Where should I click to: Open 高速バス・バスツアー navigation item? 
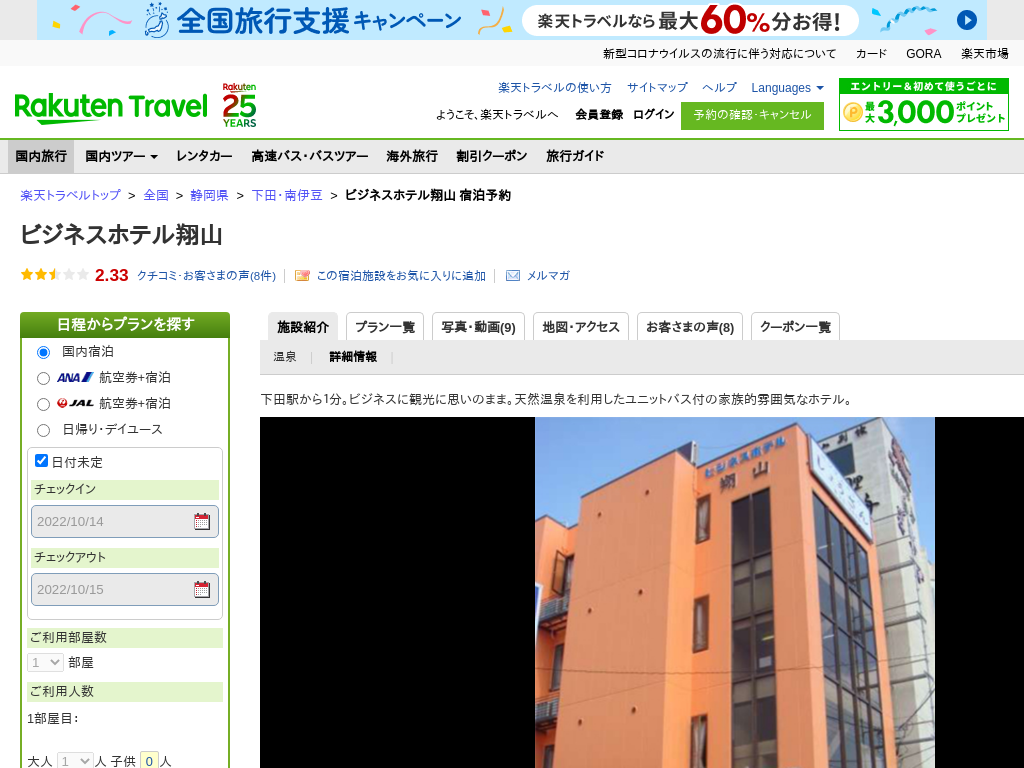pos(310,156)
